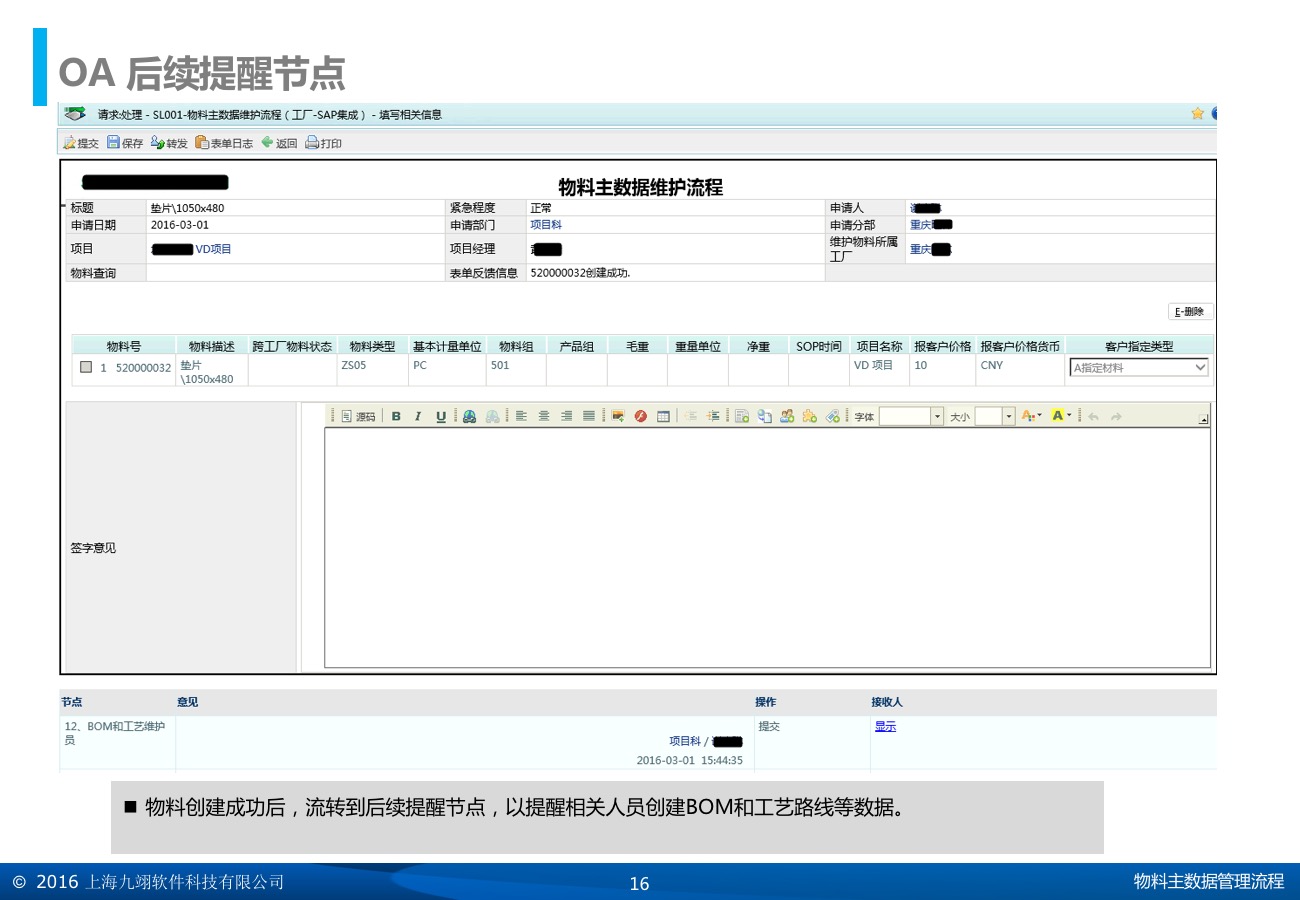Click the Flash insert icon
The width and height of the screenshot is (1300, 900).
pos(640,417)
